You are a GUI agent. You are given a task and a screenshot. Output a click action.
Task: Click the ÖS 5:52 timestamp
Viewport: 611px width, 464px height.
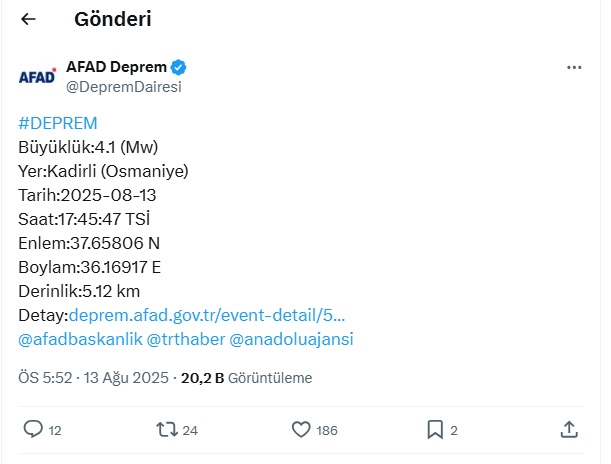click(x=45, y=378)
